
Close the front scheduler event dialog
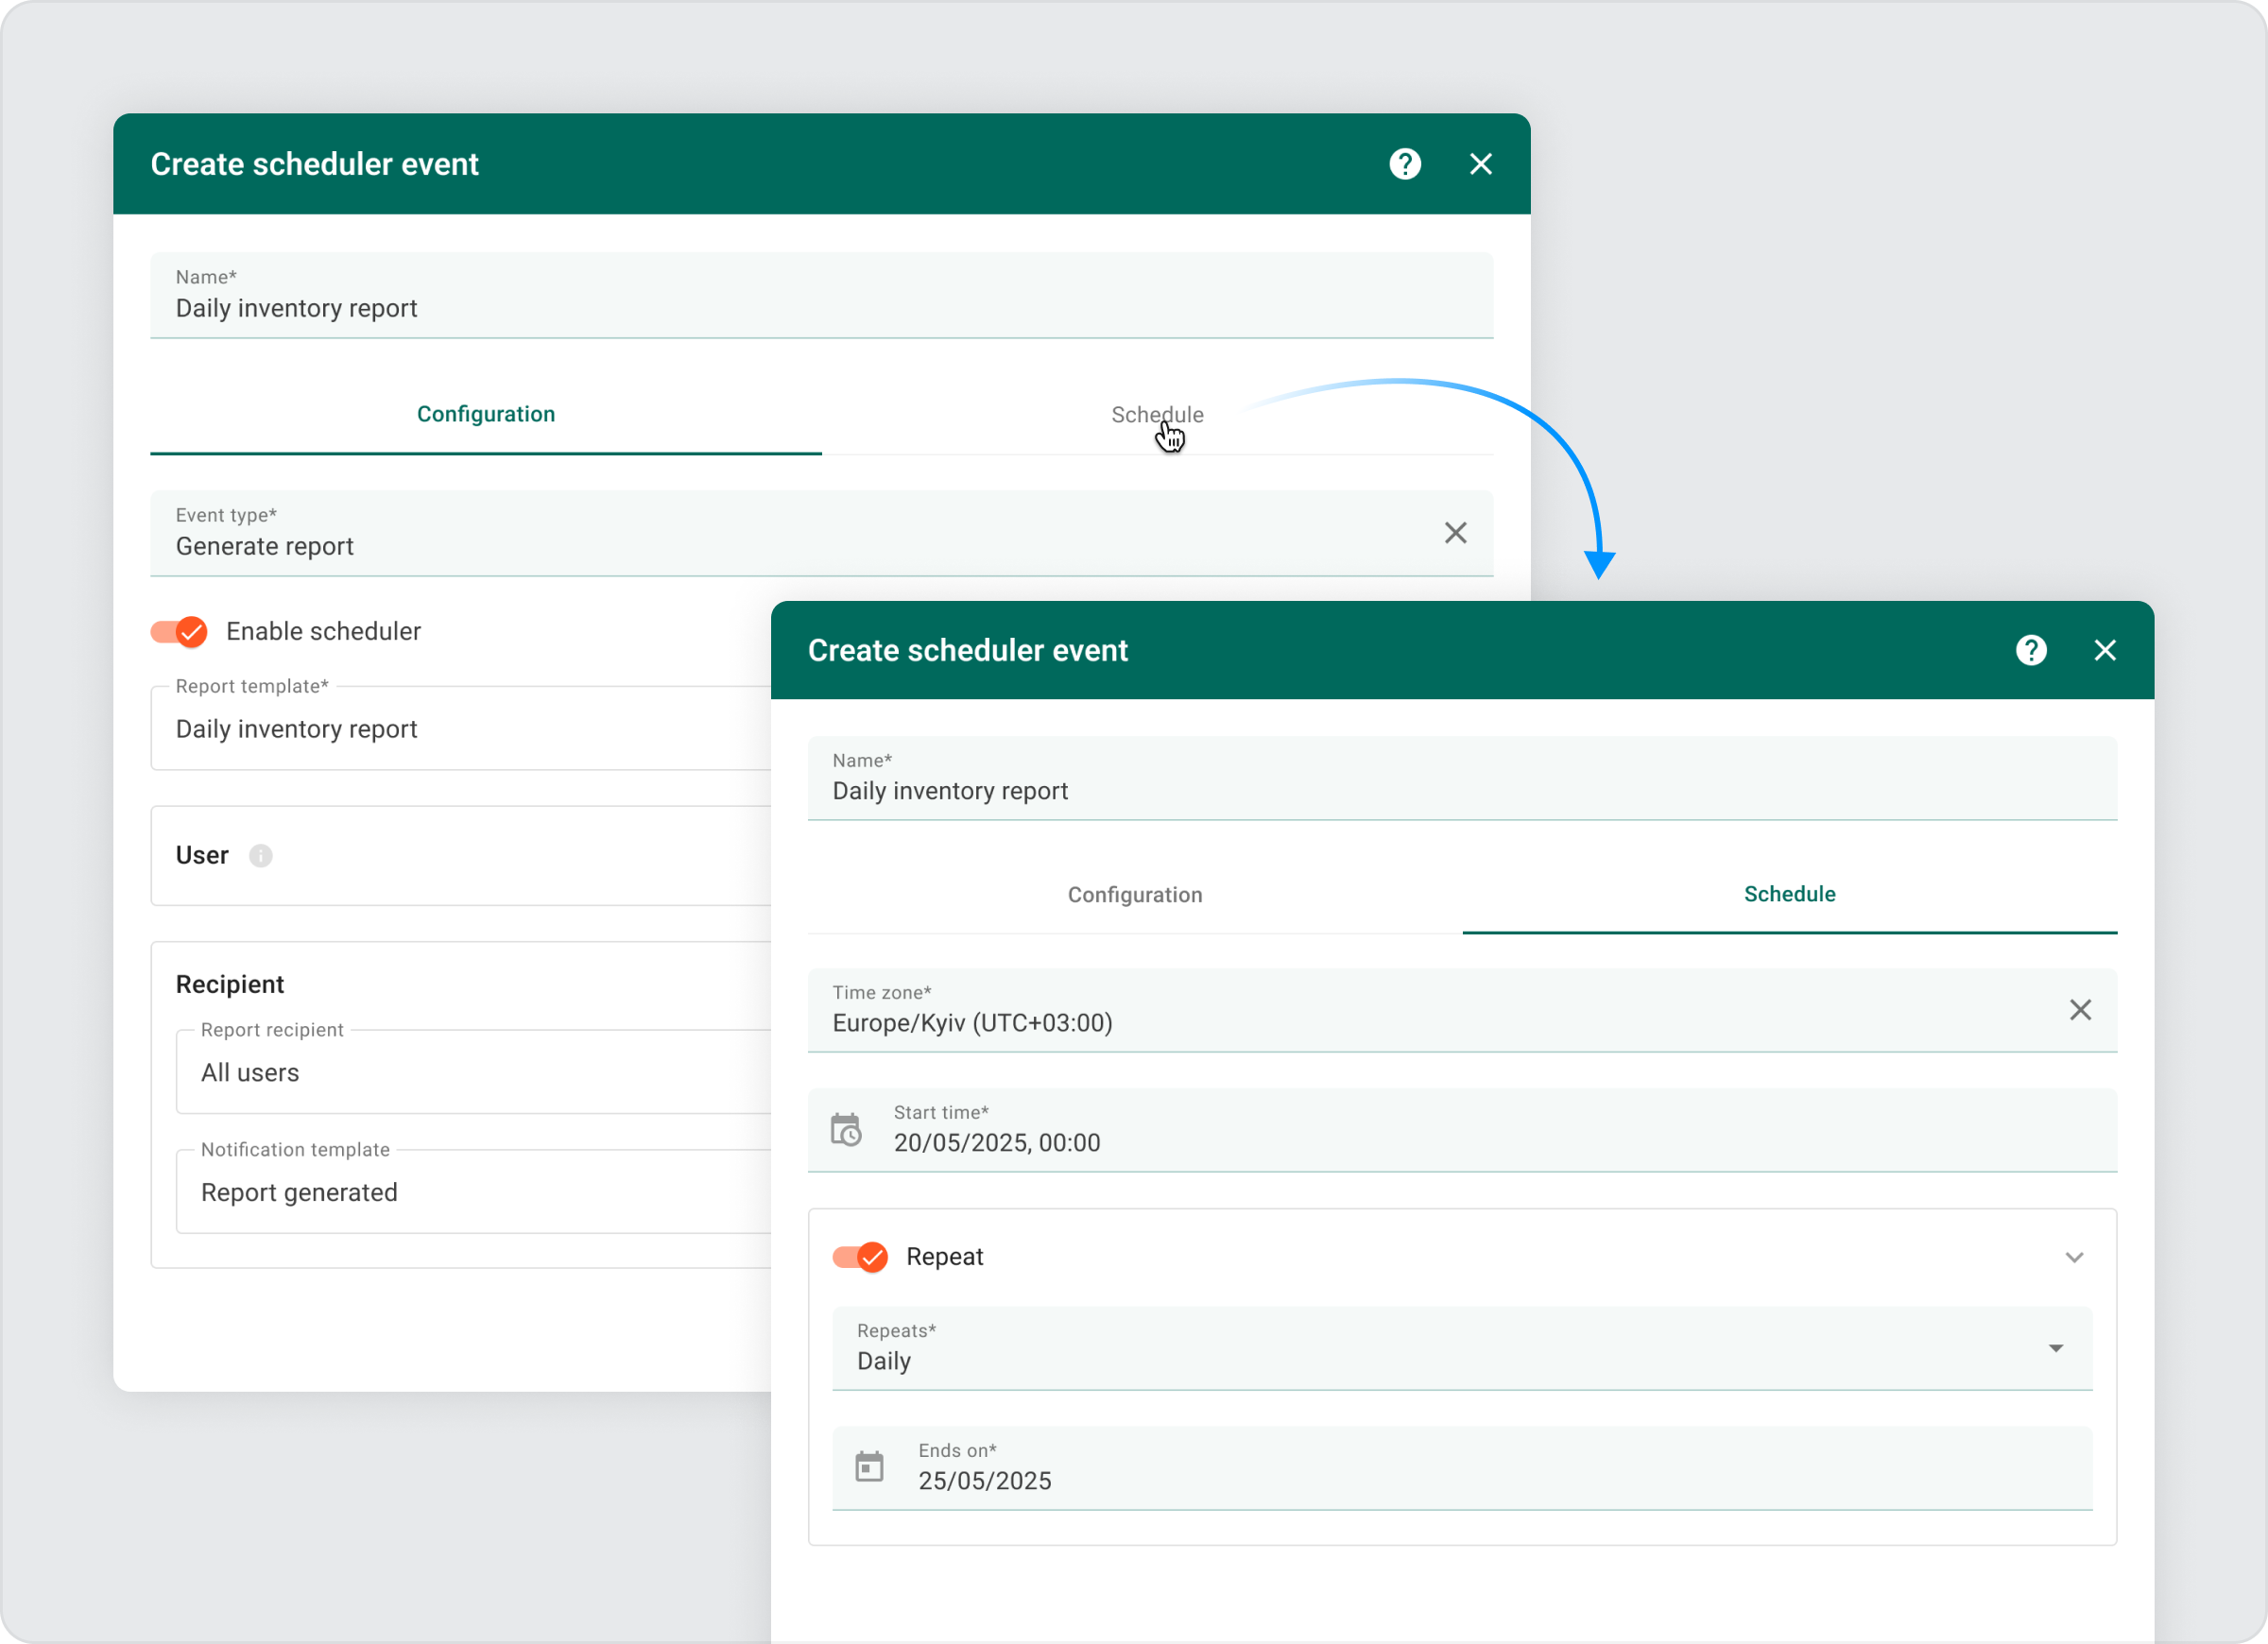pyautogui.click(x=2104, y=650)
